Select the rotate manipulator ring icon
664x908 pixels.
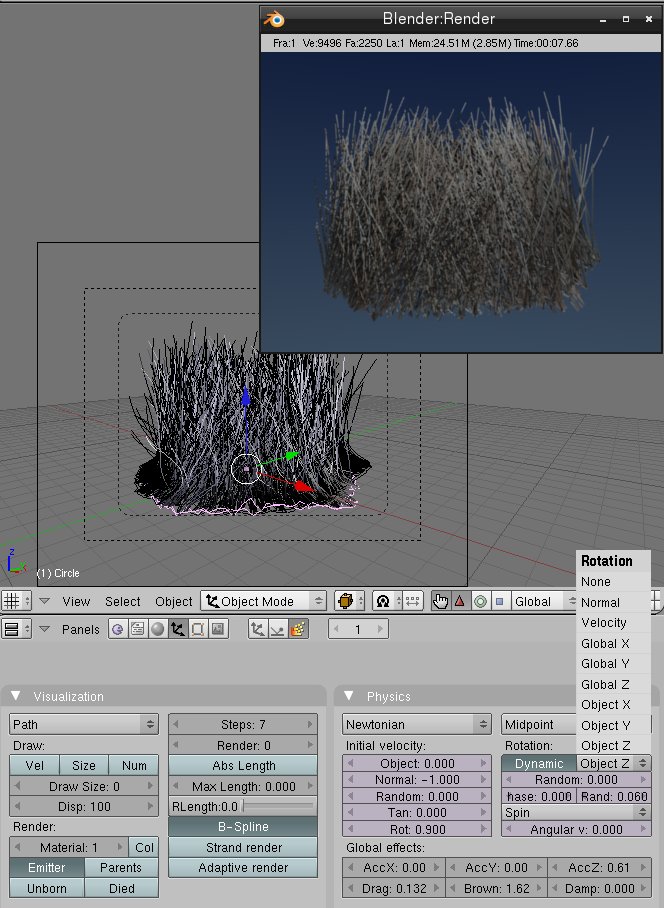coord(480,601)
